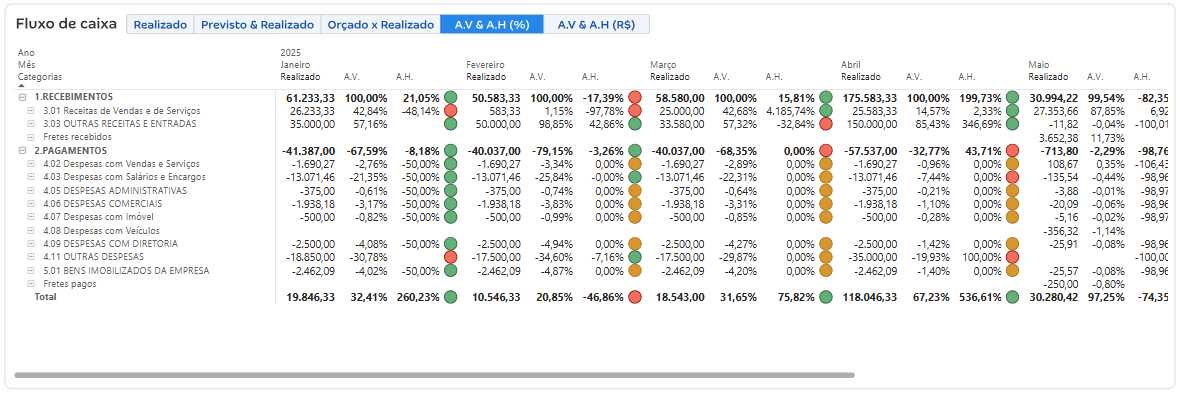This screenshot has height=395, width=1180.
Task: Toggle expander for 3.01 Receitas de Vendas
Action: pos(31,111)
